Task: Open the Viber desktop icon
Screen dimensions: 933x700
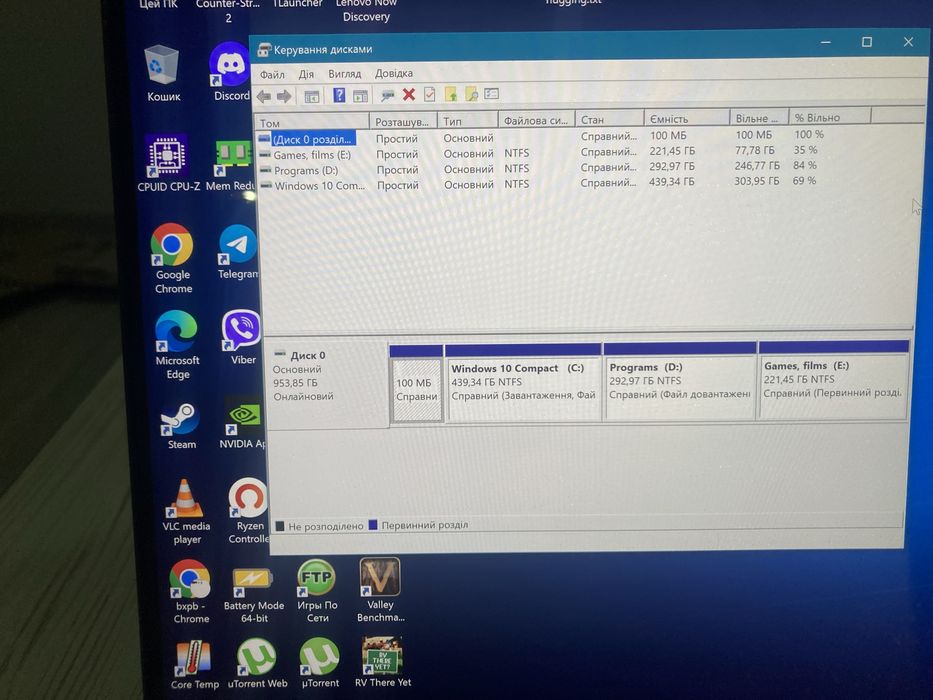Action: (x=242, y=338)
